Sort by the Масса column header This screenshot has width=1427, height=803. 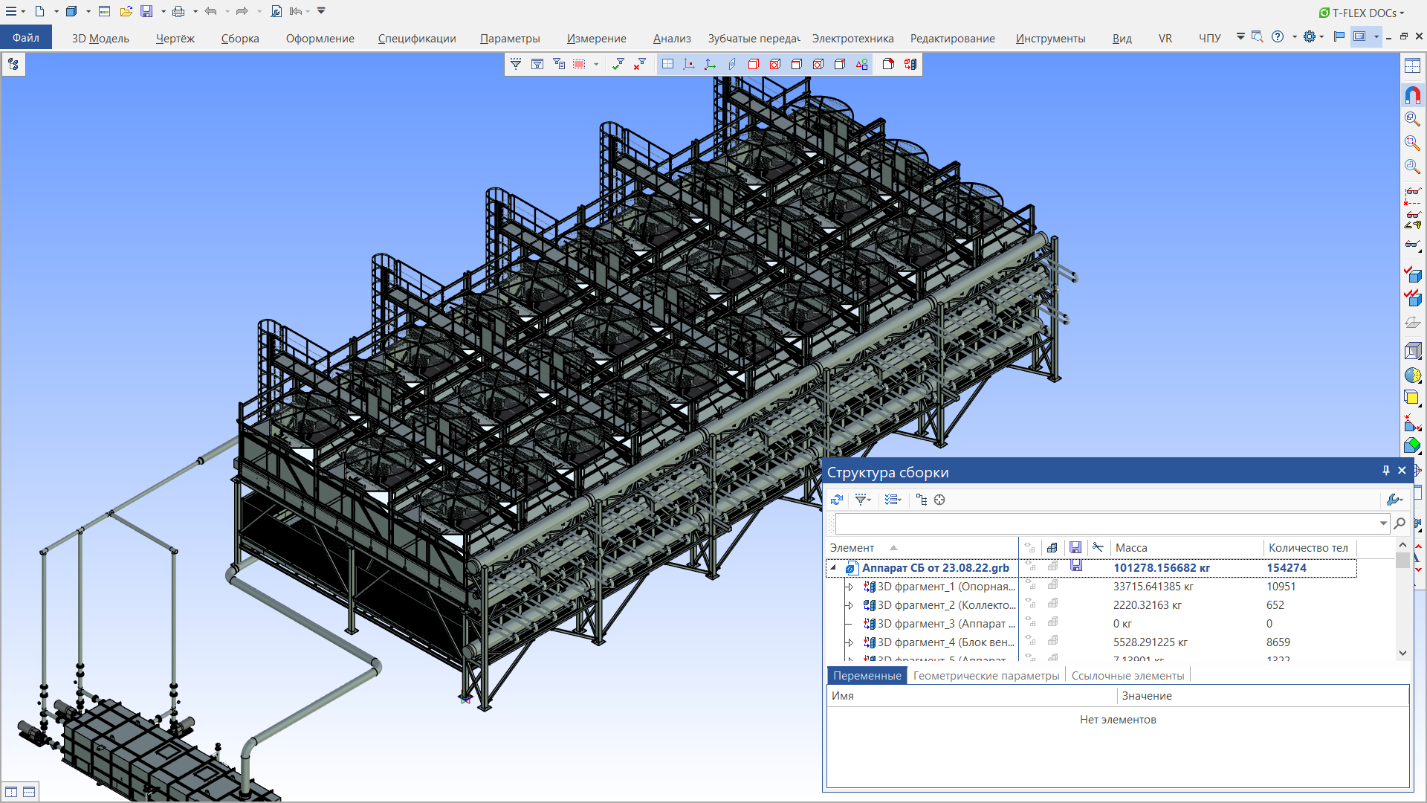pos(1131,548)
